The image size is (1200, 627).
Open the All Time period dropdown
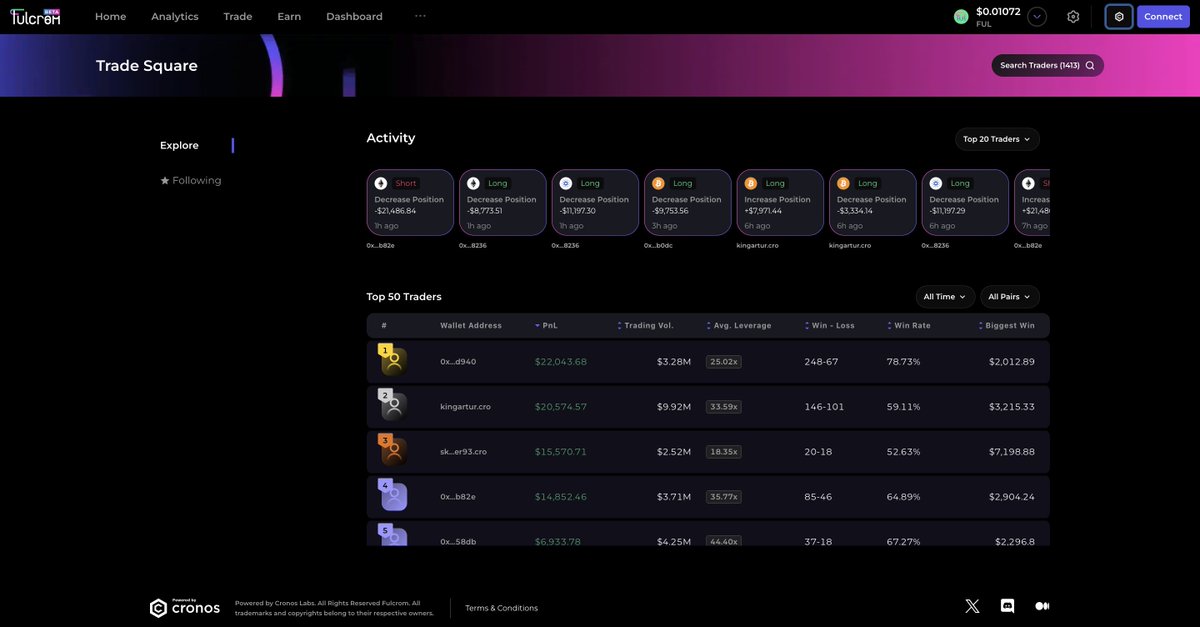[x=945, y=297]
